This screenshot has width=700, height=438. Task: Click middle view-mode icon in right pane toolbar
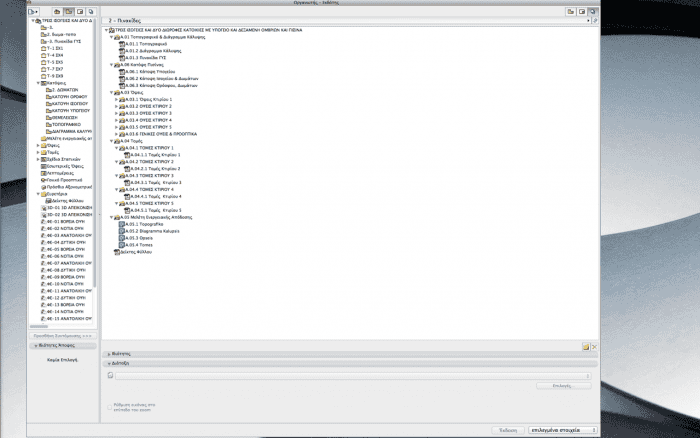(582, 12)
